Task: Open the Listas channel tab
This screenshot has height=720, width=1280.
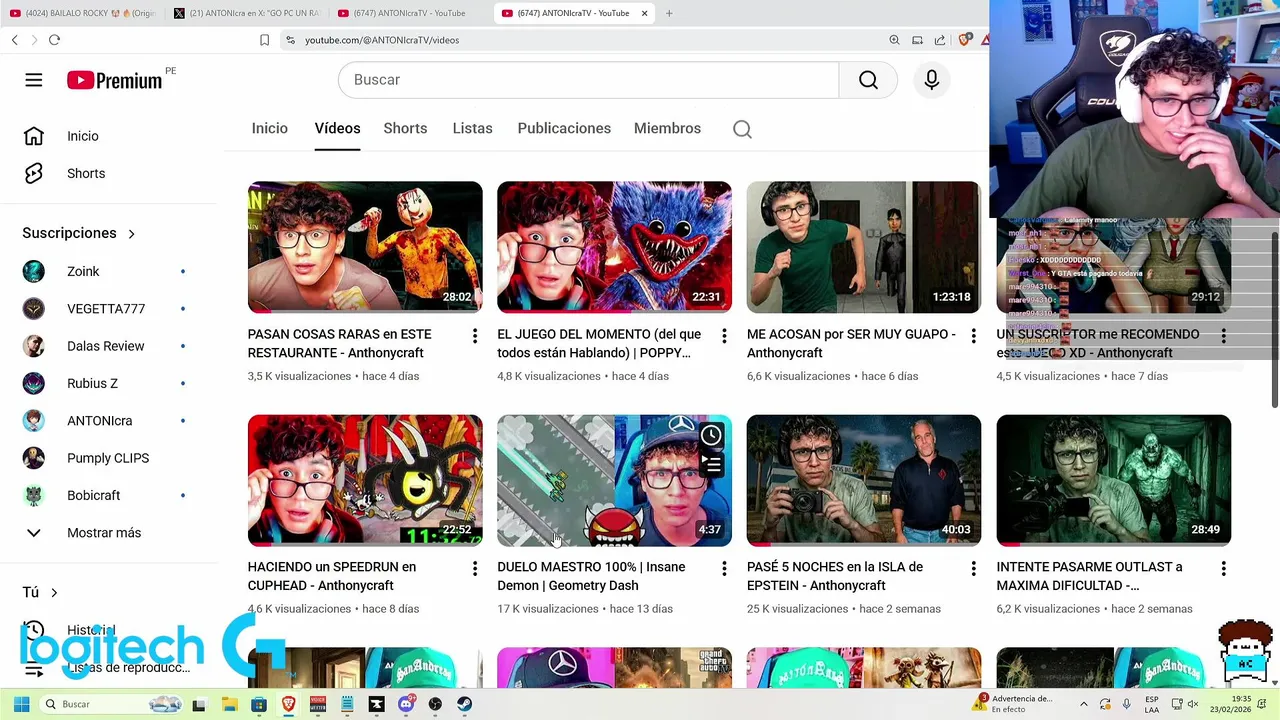Action: click(x=472, y=128)
